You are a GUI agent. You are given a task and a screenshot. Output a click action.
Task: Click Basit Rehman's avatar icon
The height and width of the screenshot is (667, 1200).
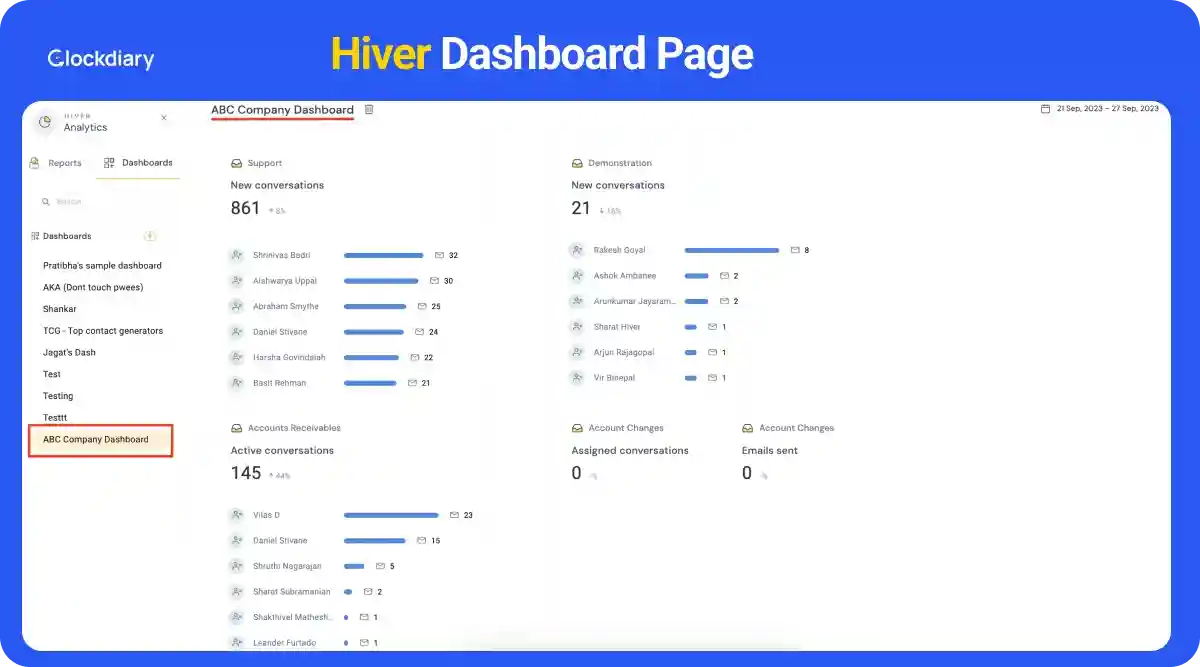[237, 383]
